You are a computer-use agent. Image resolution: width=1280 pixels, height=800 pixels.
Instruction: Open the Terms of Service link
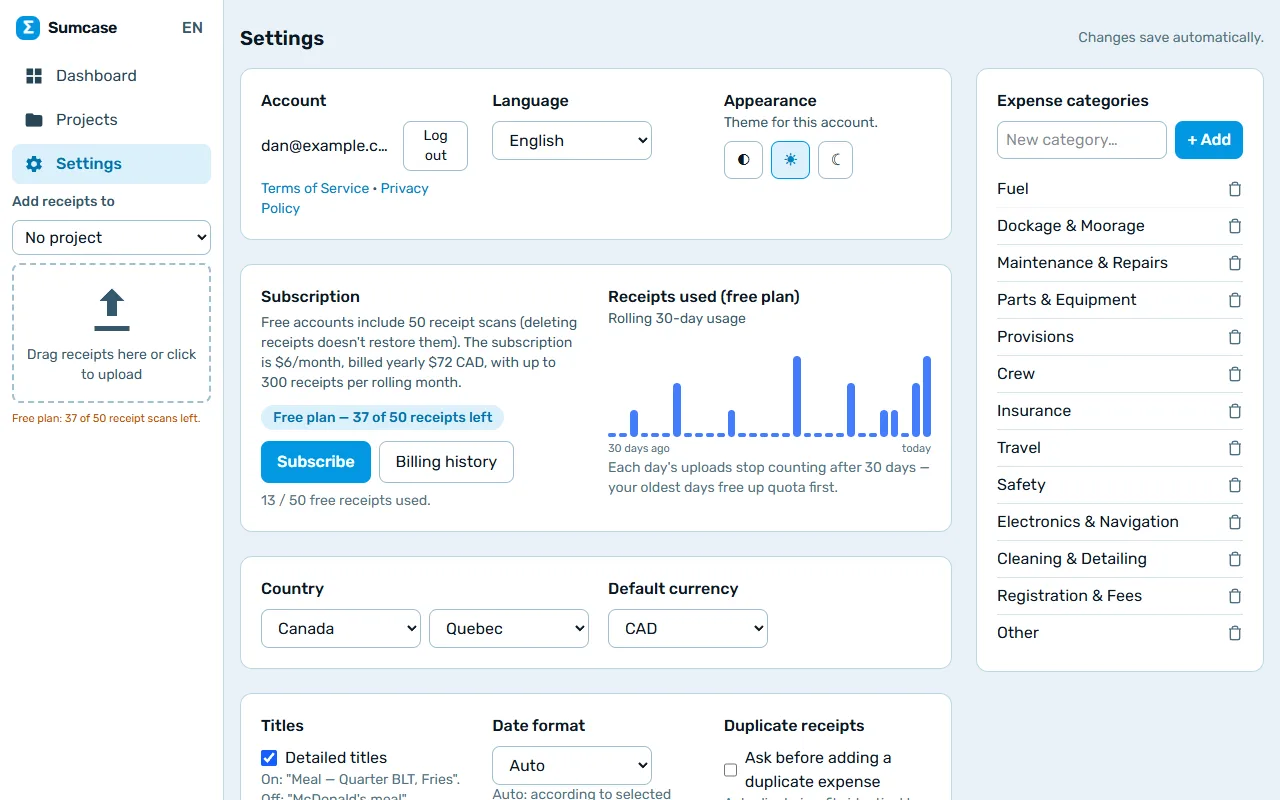pos(315,188)
